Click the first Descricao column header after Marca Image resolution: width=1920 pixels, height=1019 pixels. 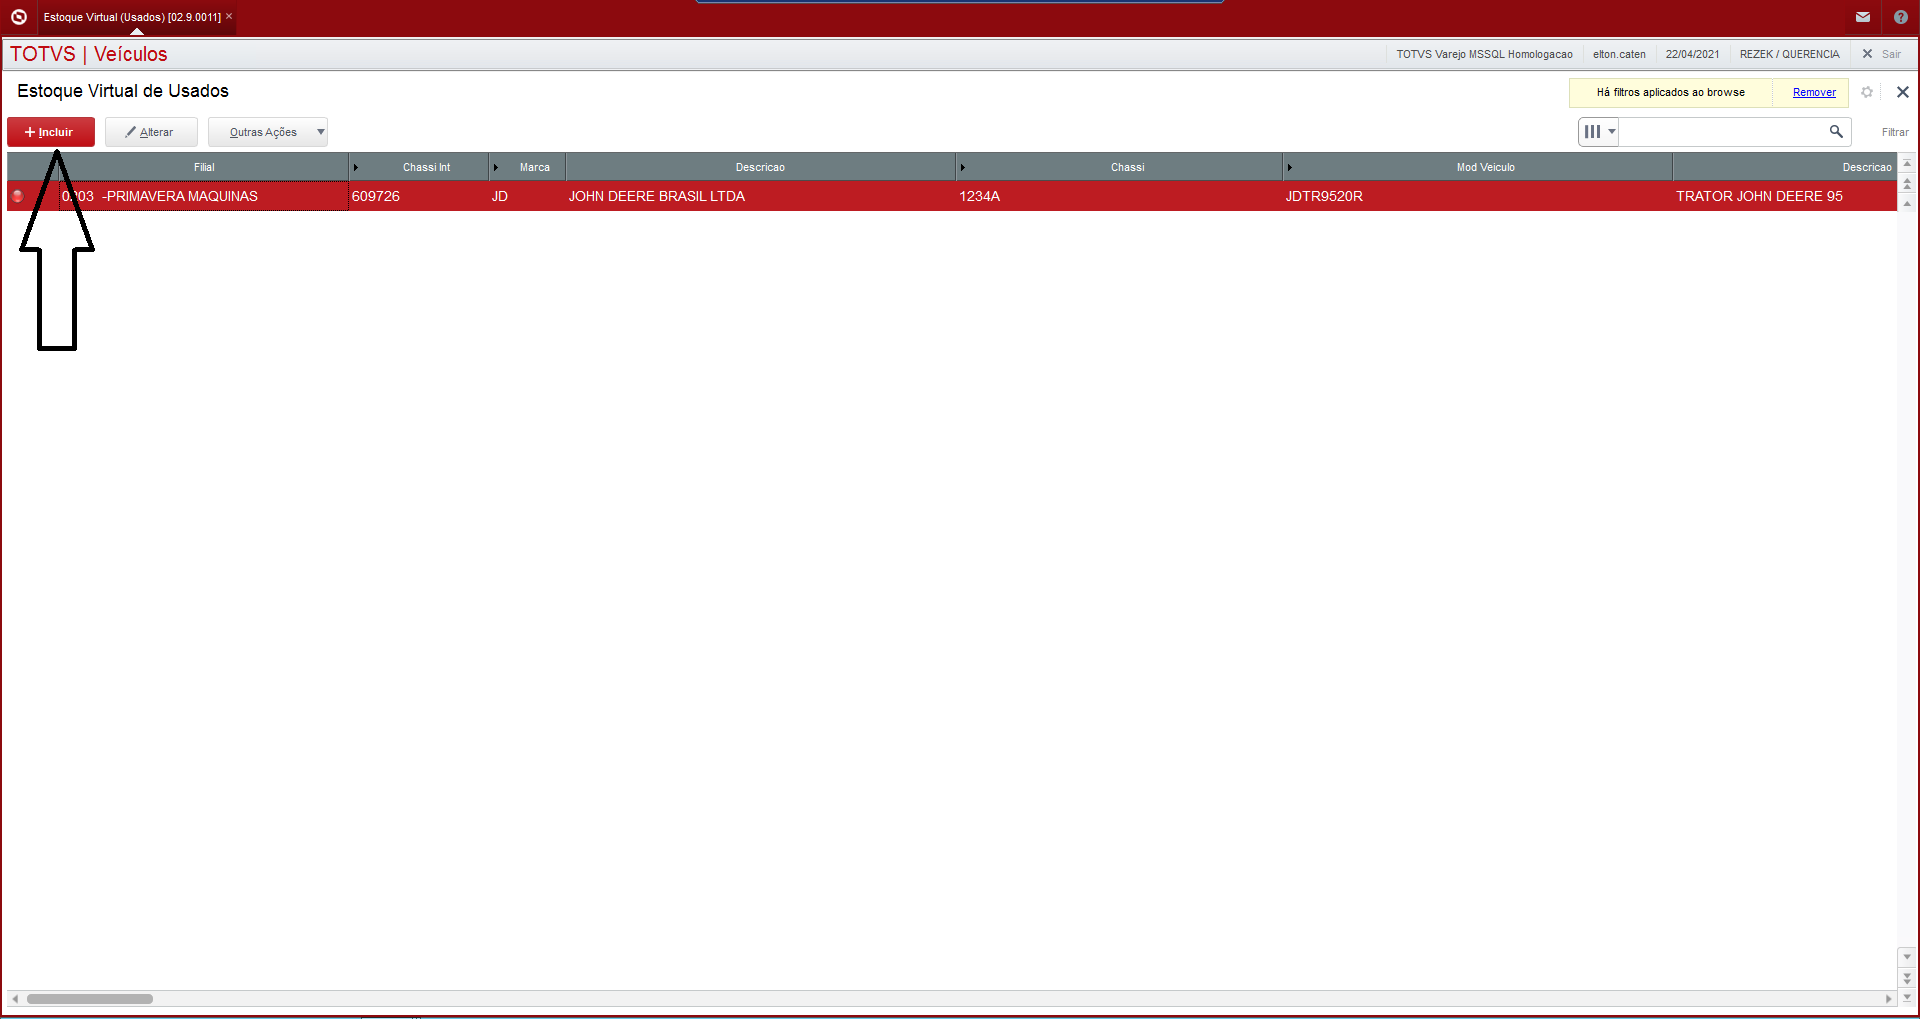pyautogui.click(x=760, y=167)
